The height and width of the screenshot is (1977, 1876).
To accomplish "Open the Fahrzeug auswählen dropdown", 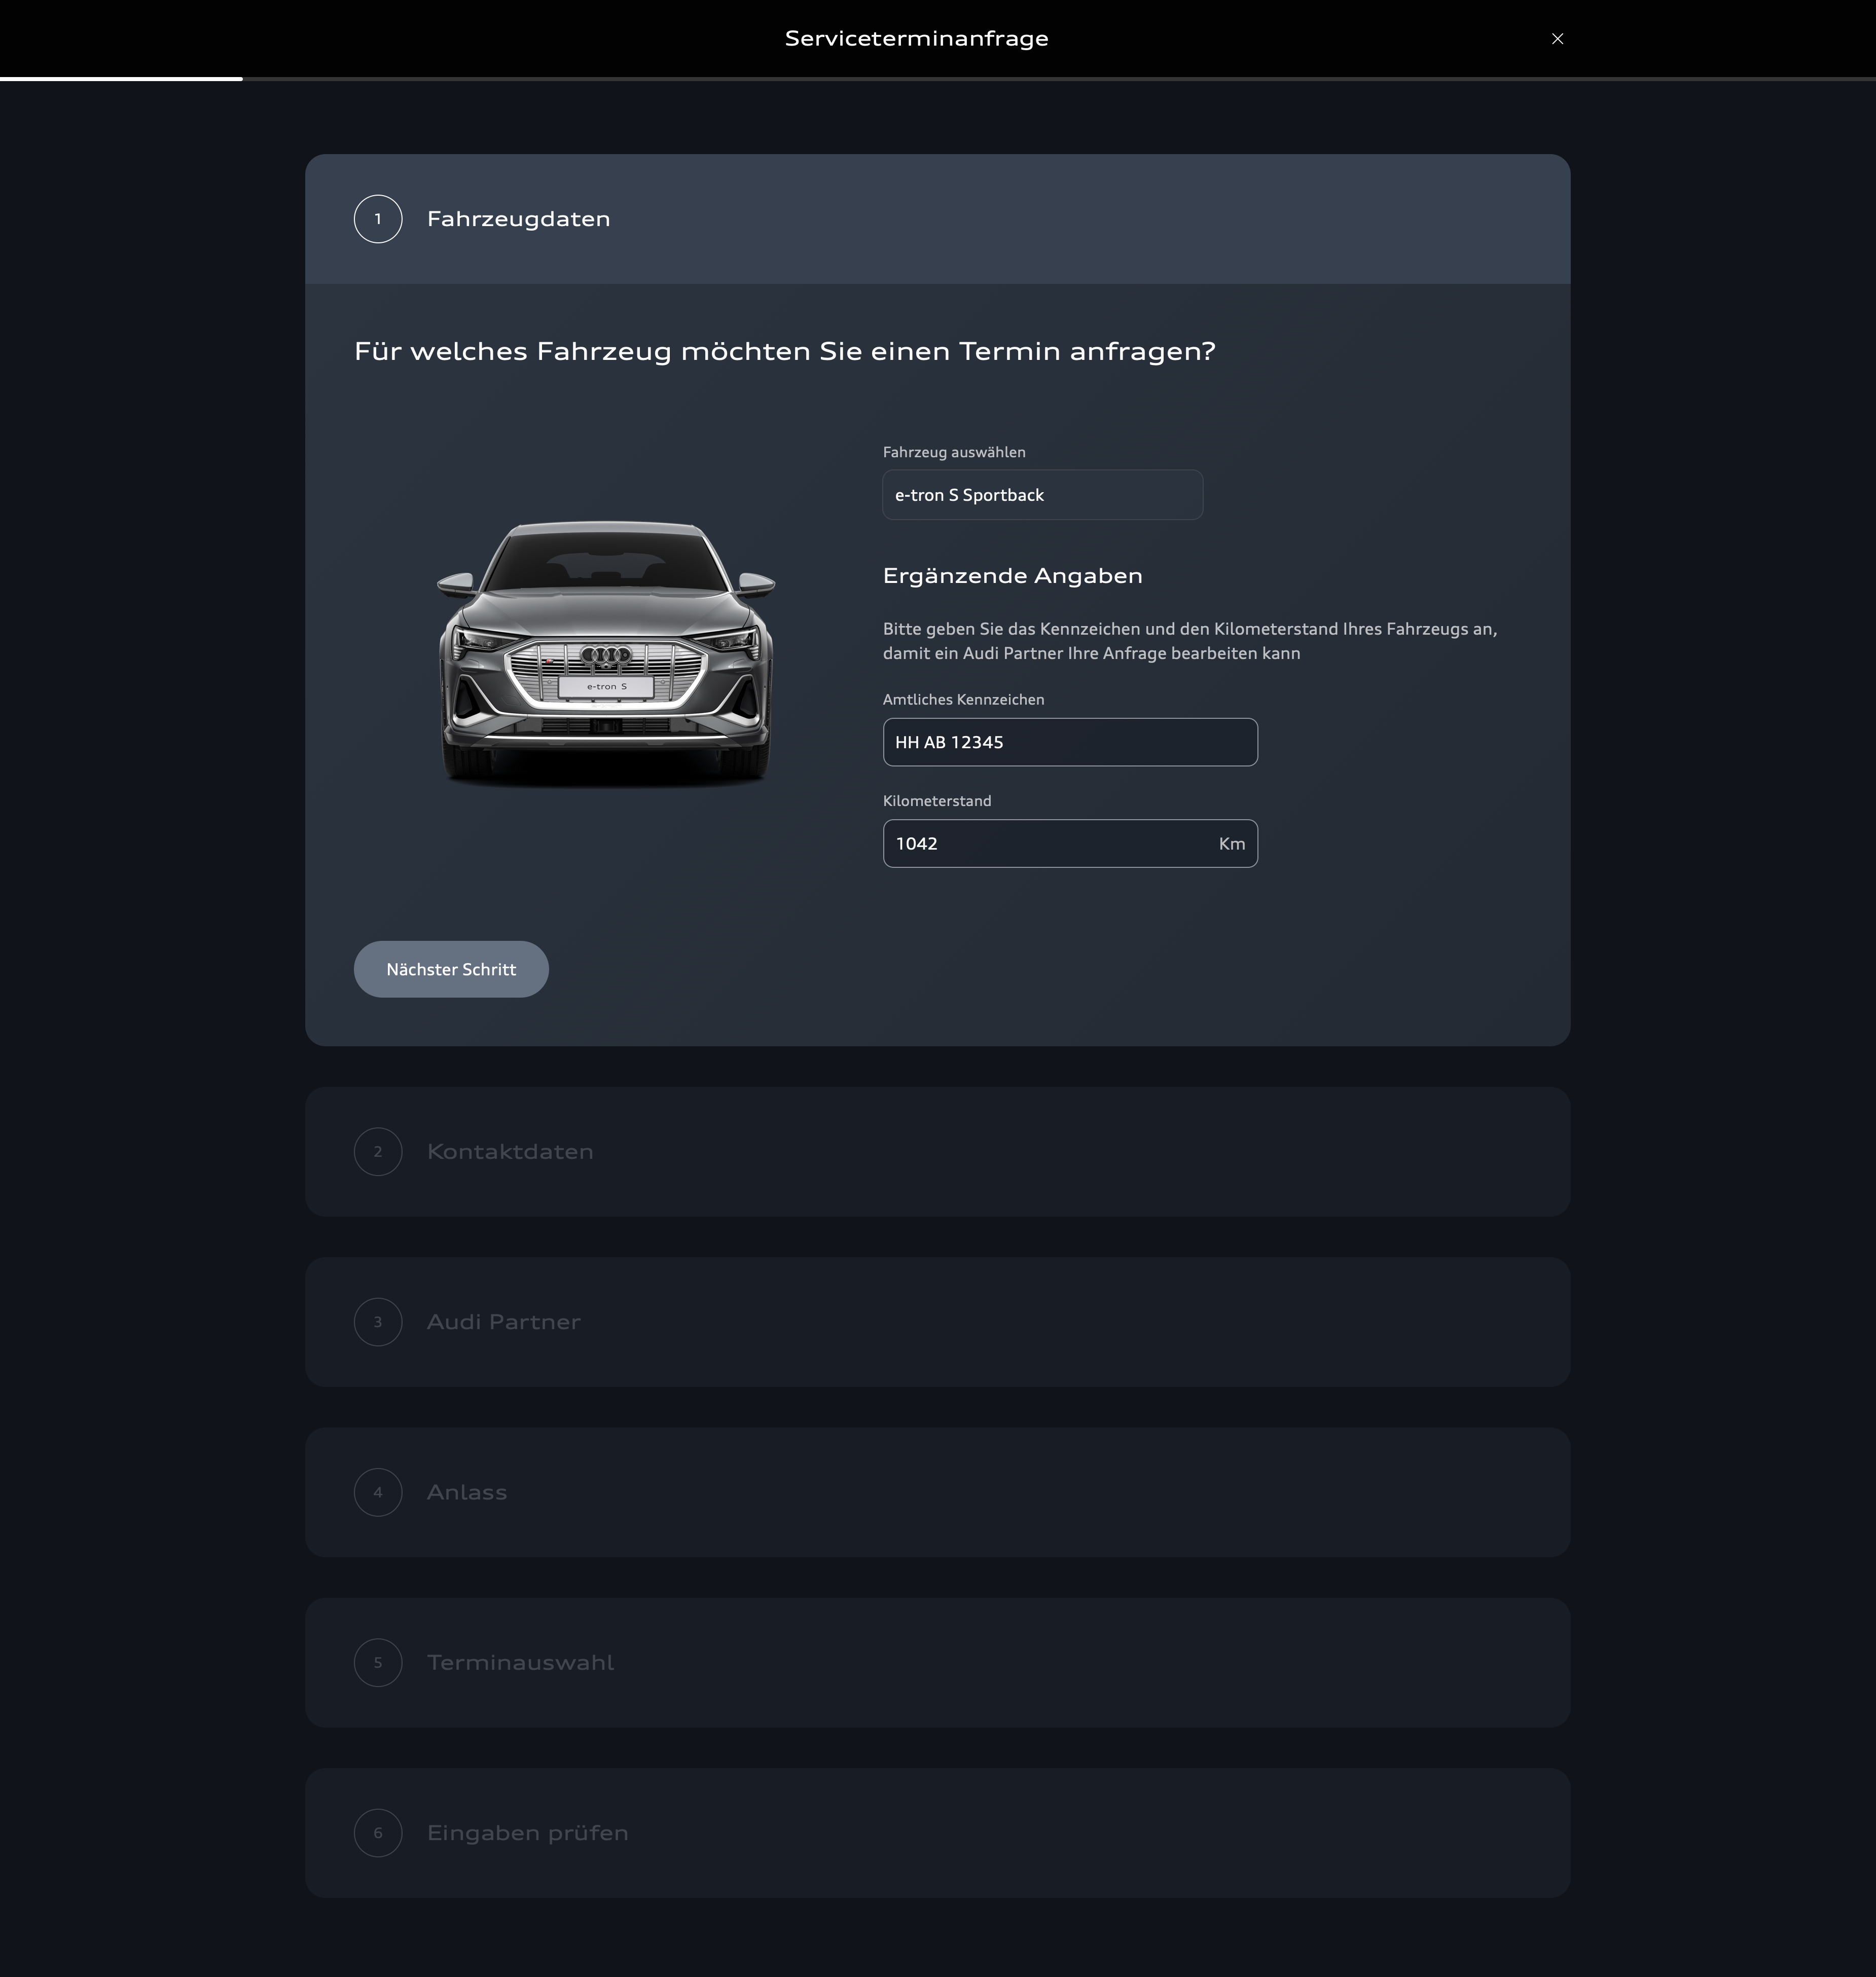I will click(1042, 495).
